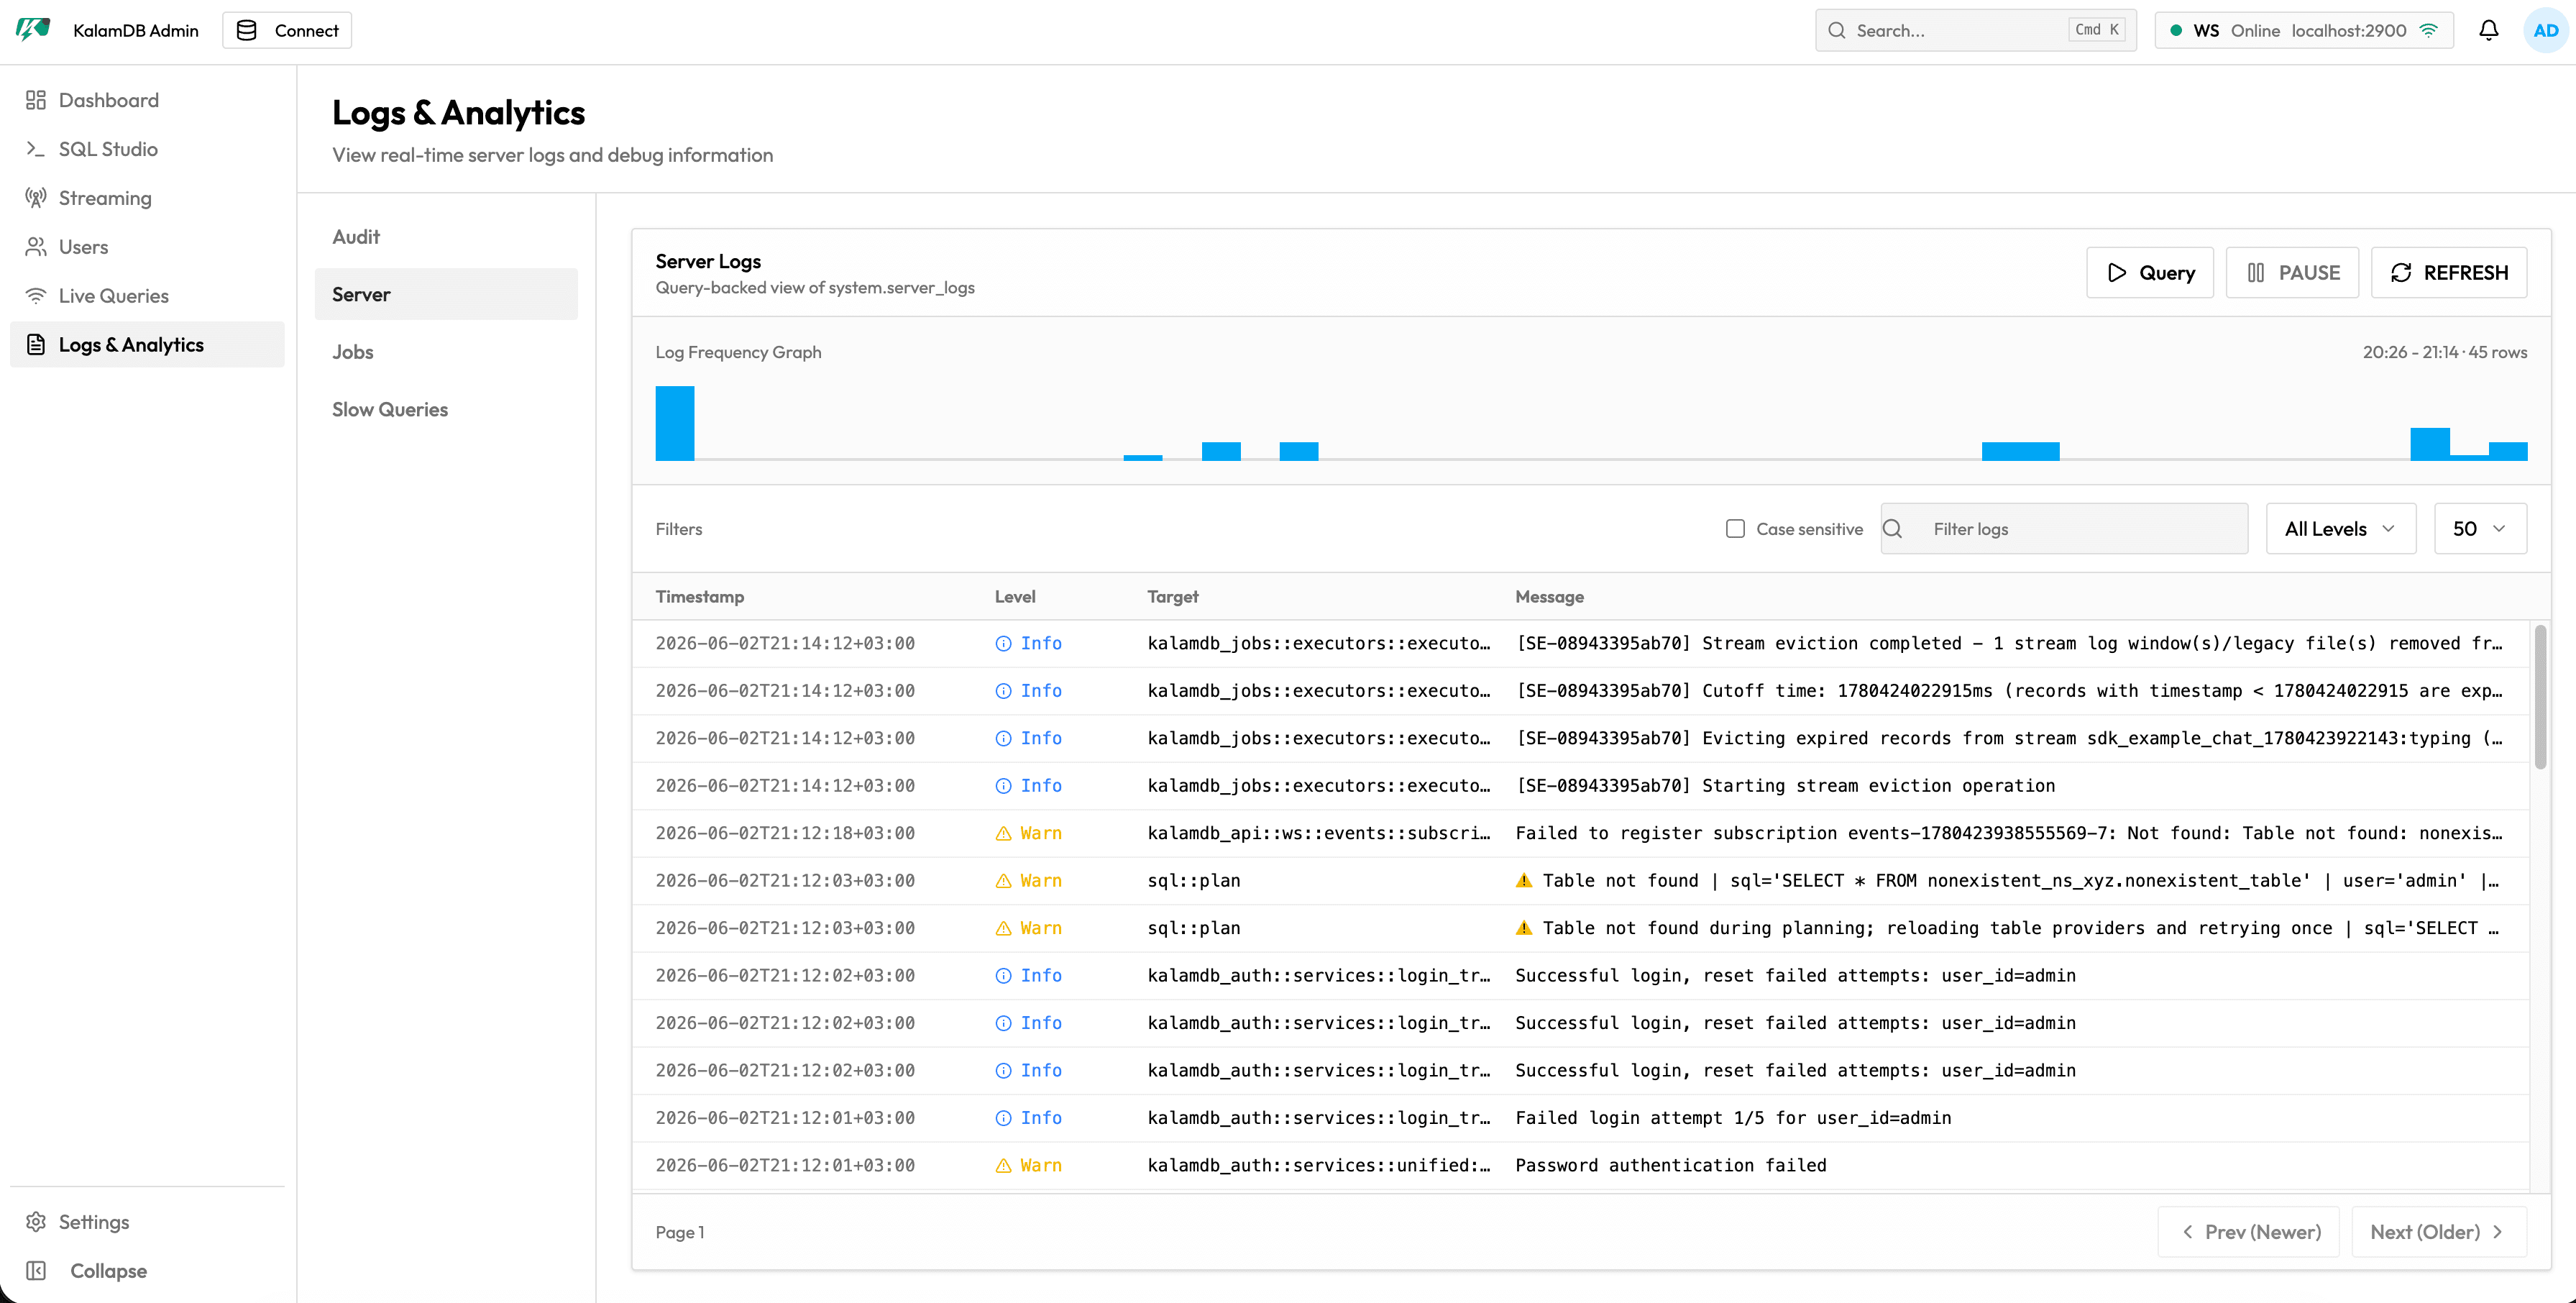Image resolution: width=2576 pixels, height=1303 pixels.
Task: Focus the top Search field
Action: [x=1975, y=30]
